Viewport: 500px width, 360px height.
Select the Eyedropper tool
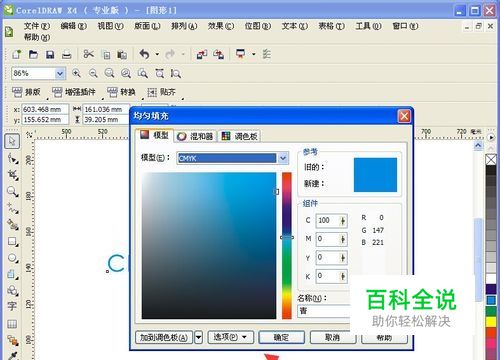[x=13, y=355]
